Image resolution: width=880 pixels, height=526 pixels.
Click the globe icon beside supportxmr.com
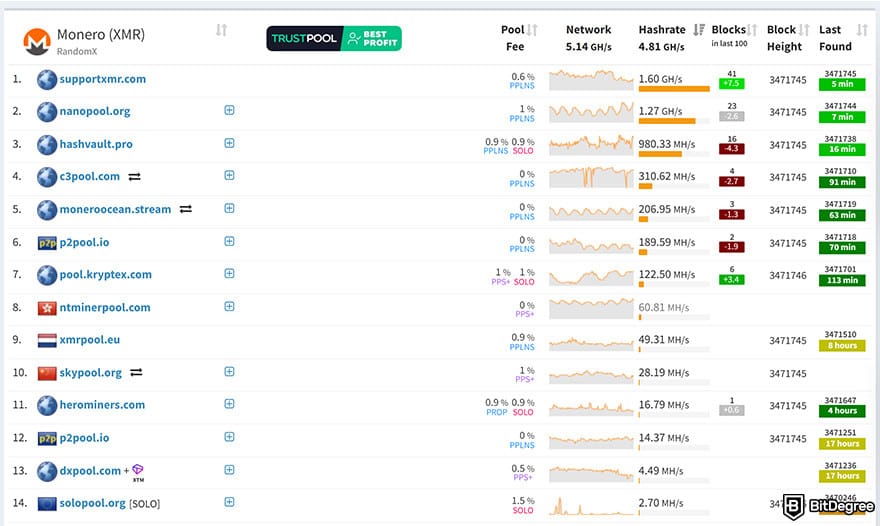47,80
